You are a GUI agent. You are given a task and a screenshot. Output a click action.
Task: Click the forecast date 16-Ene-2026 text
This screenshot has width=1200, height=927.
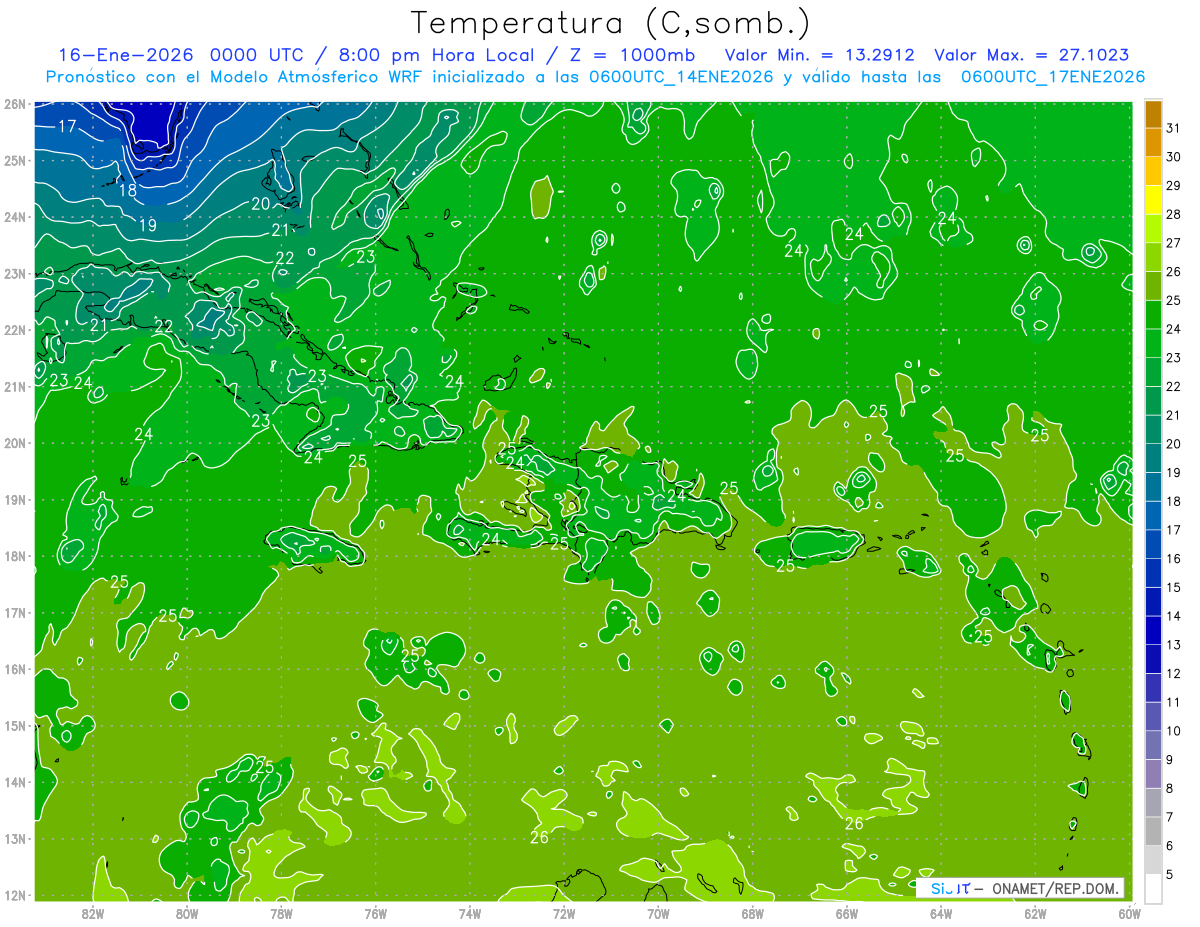(x=125, y=55)
